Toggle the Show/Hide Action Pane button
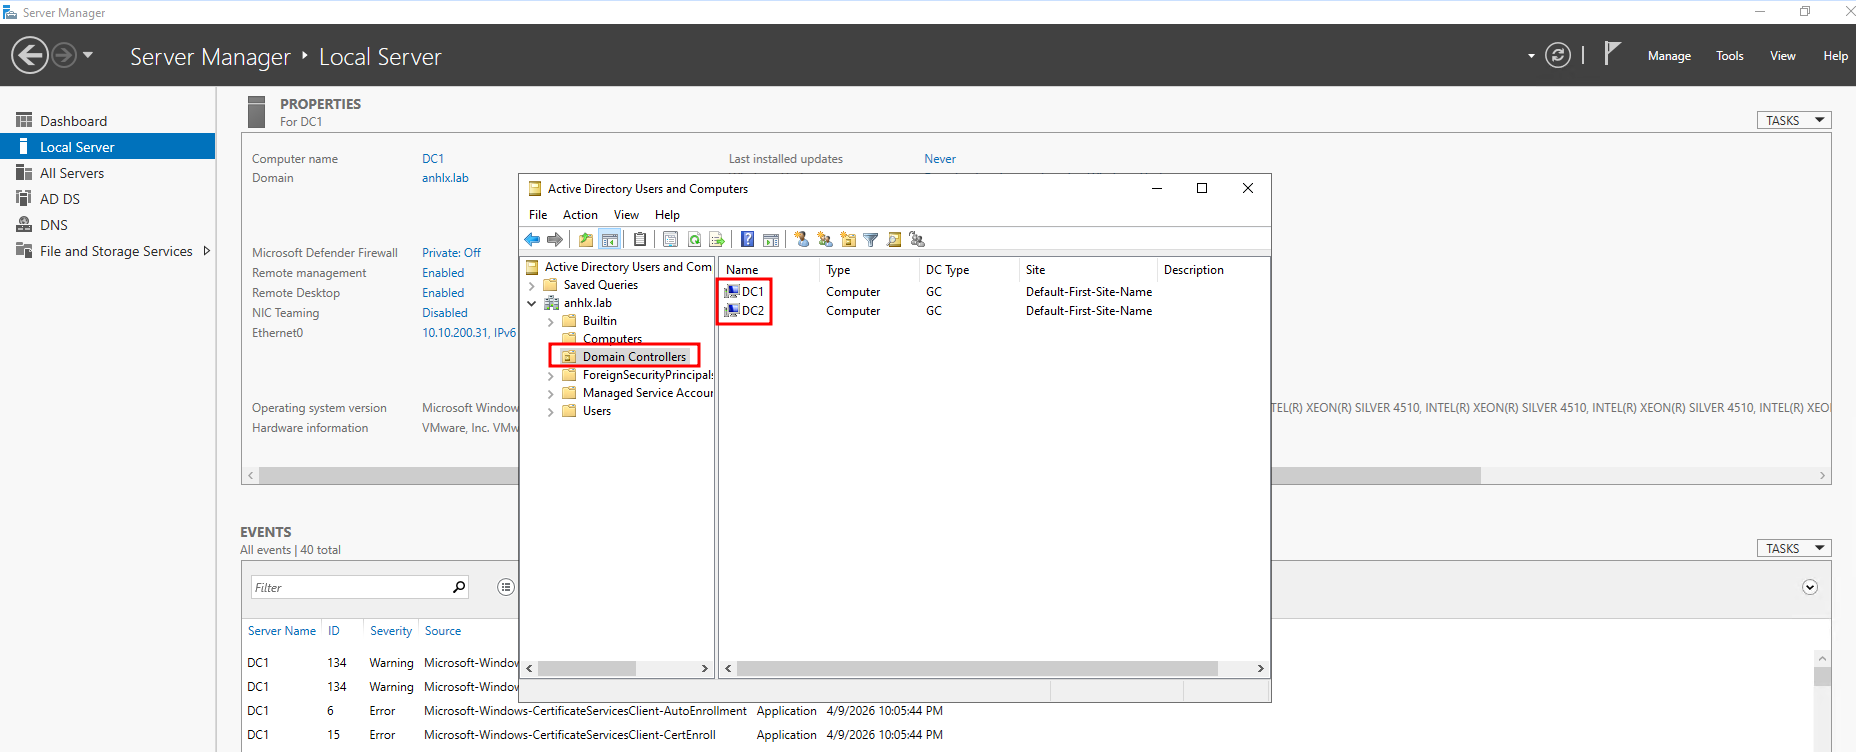Image resolution: width=1856 pixels, height=752 pixels. point(771,240)
